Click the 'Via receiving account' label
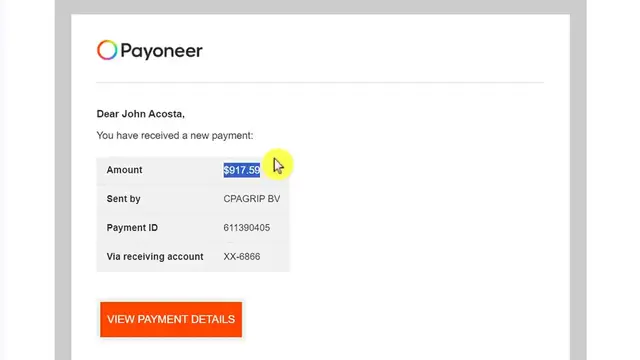The width and height of the screenshot is (640, 360). [155, 257]
